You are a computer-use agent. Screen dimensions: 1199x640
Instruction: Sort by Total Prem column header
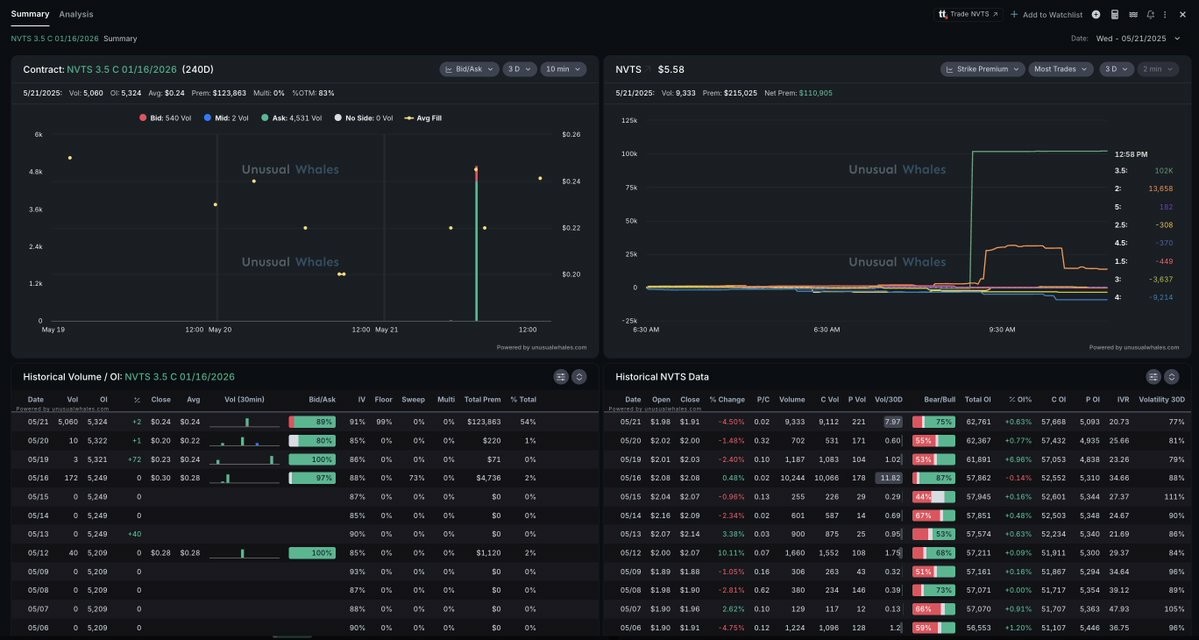(x=483, y=399)
